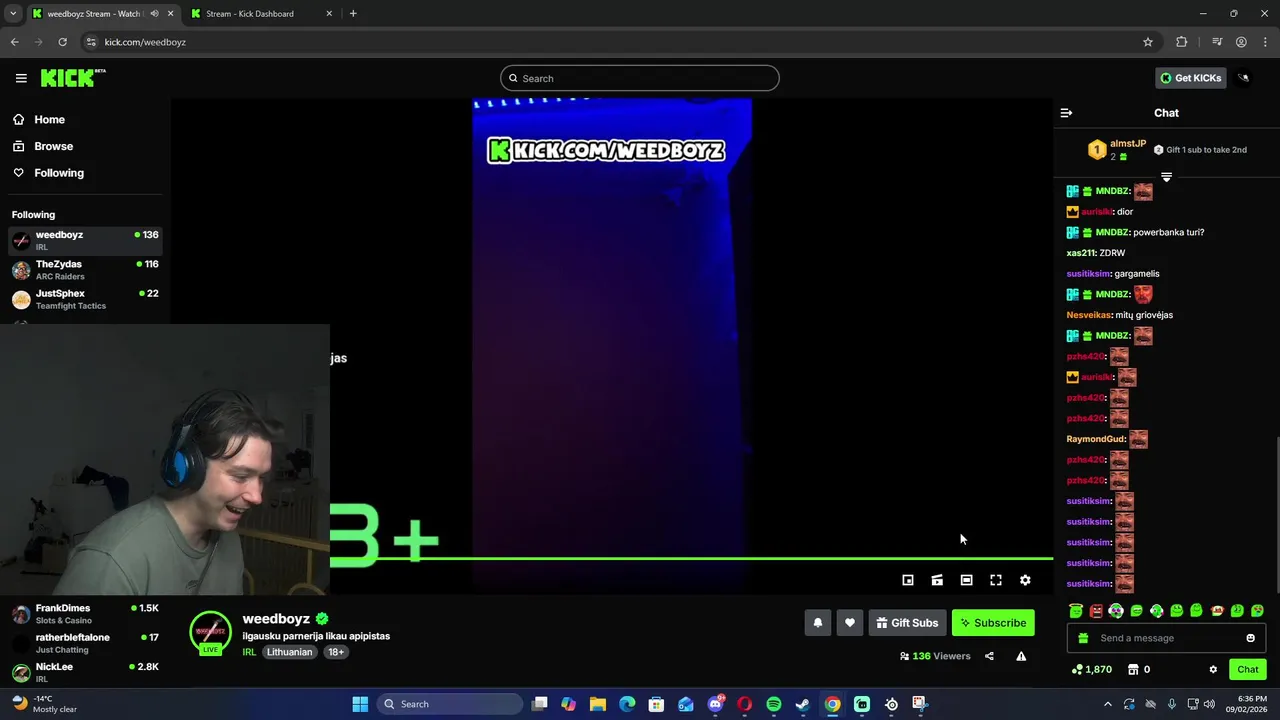Open chat settings gear
The height and width of the screenshot is (720, 1280).
(x=1213, y=669)
